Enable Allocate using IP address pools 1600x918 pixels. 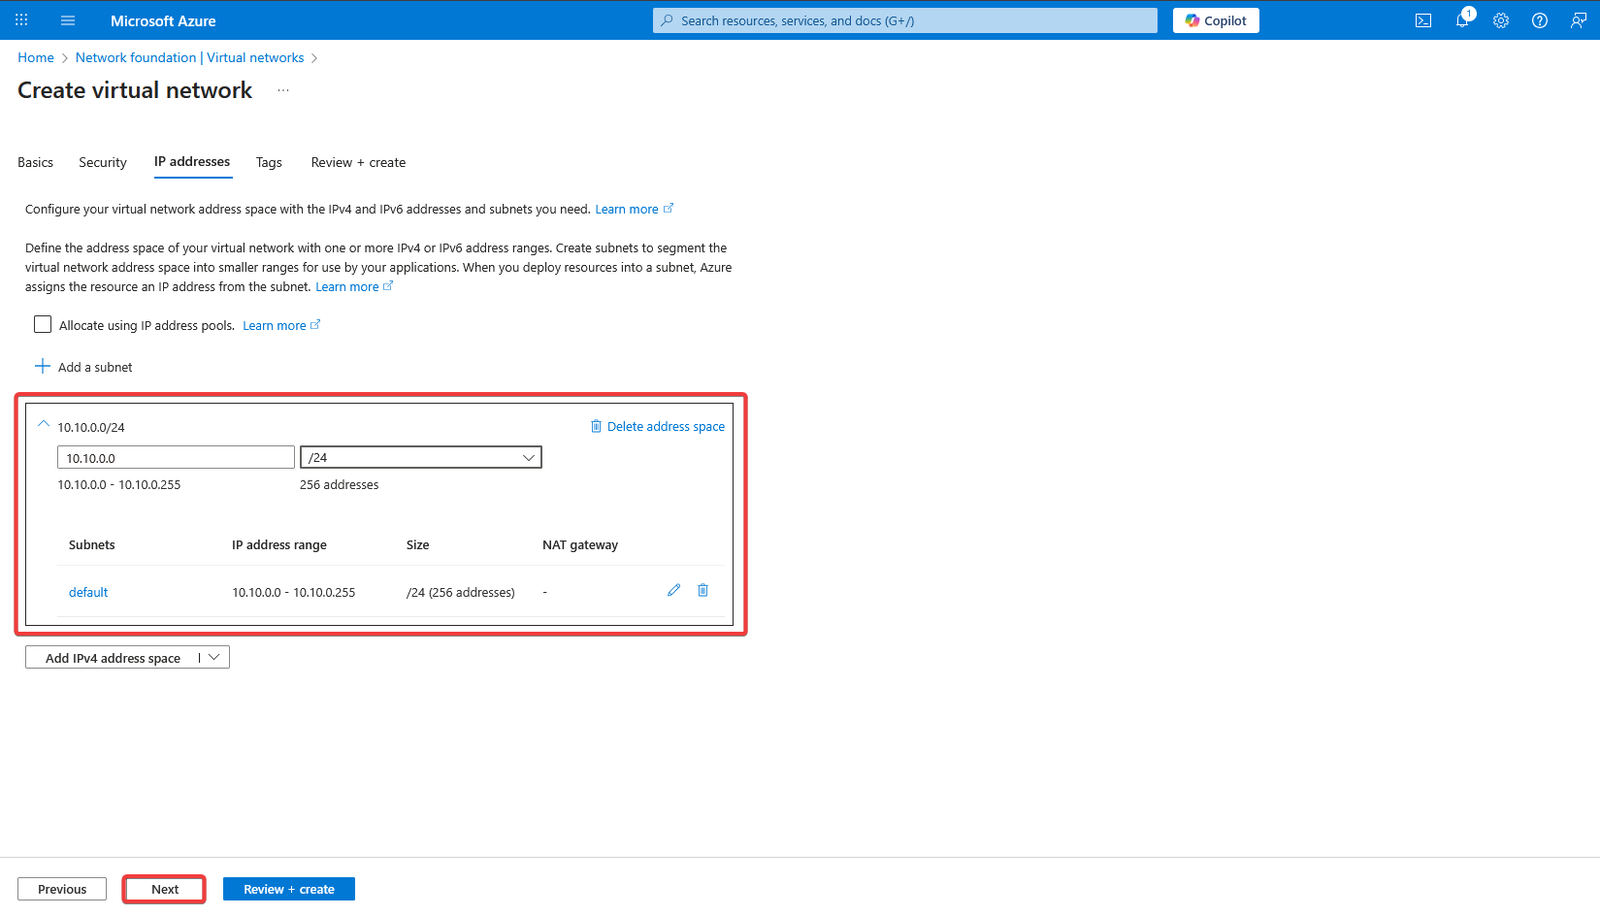pos(43,325)
